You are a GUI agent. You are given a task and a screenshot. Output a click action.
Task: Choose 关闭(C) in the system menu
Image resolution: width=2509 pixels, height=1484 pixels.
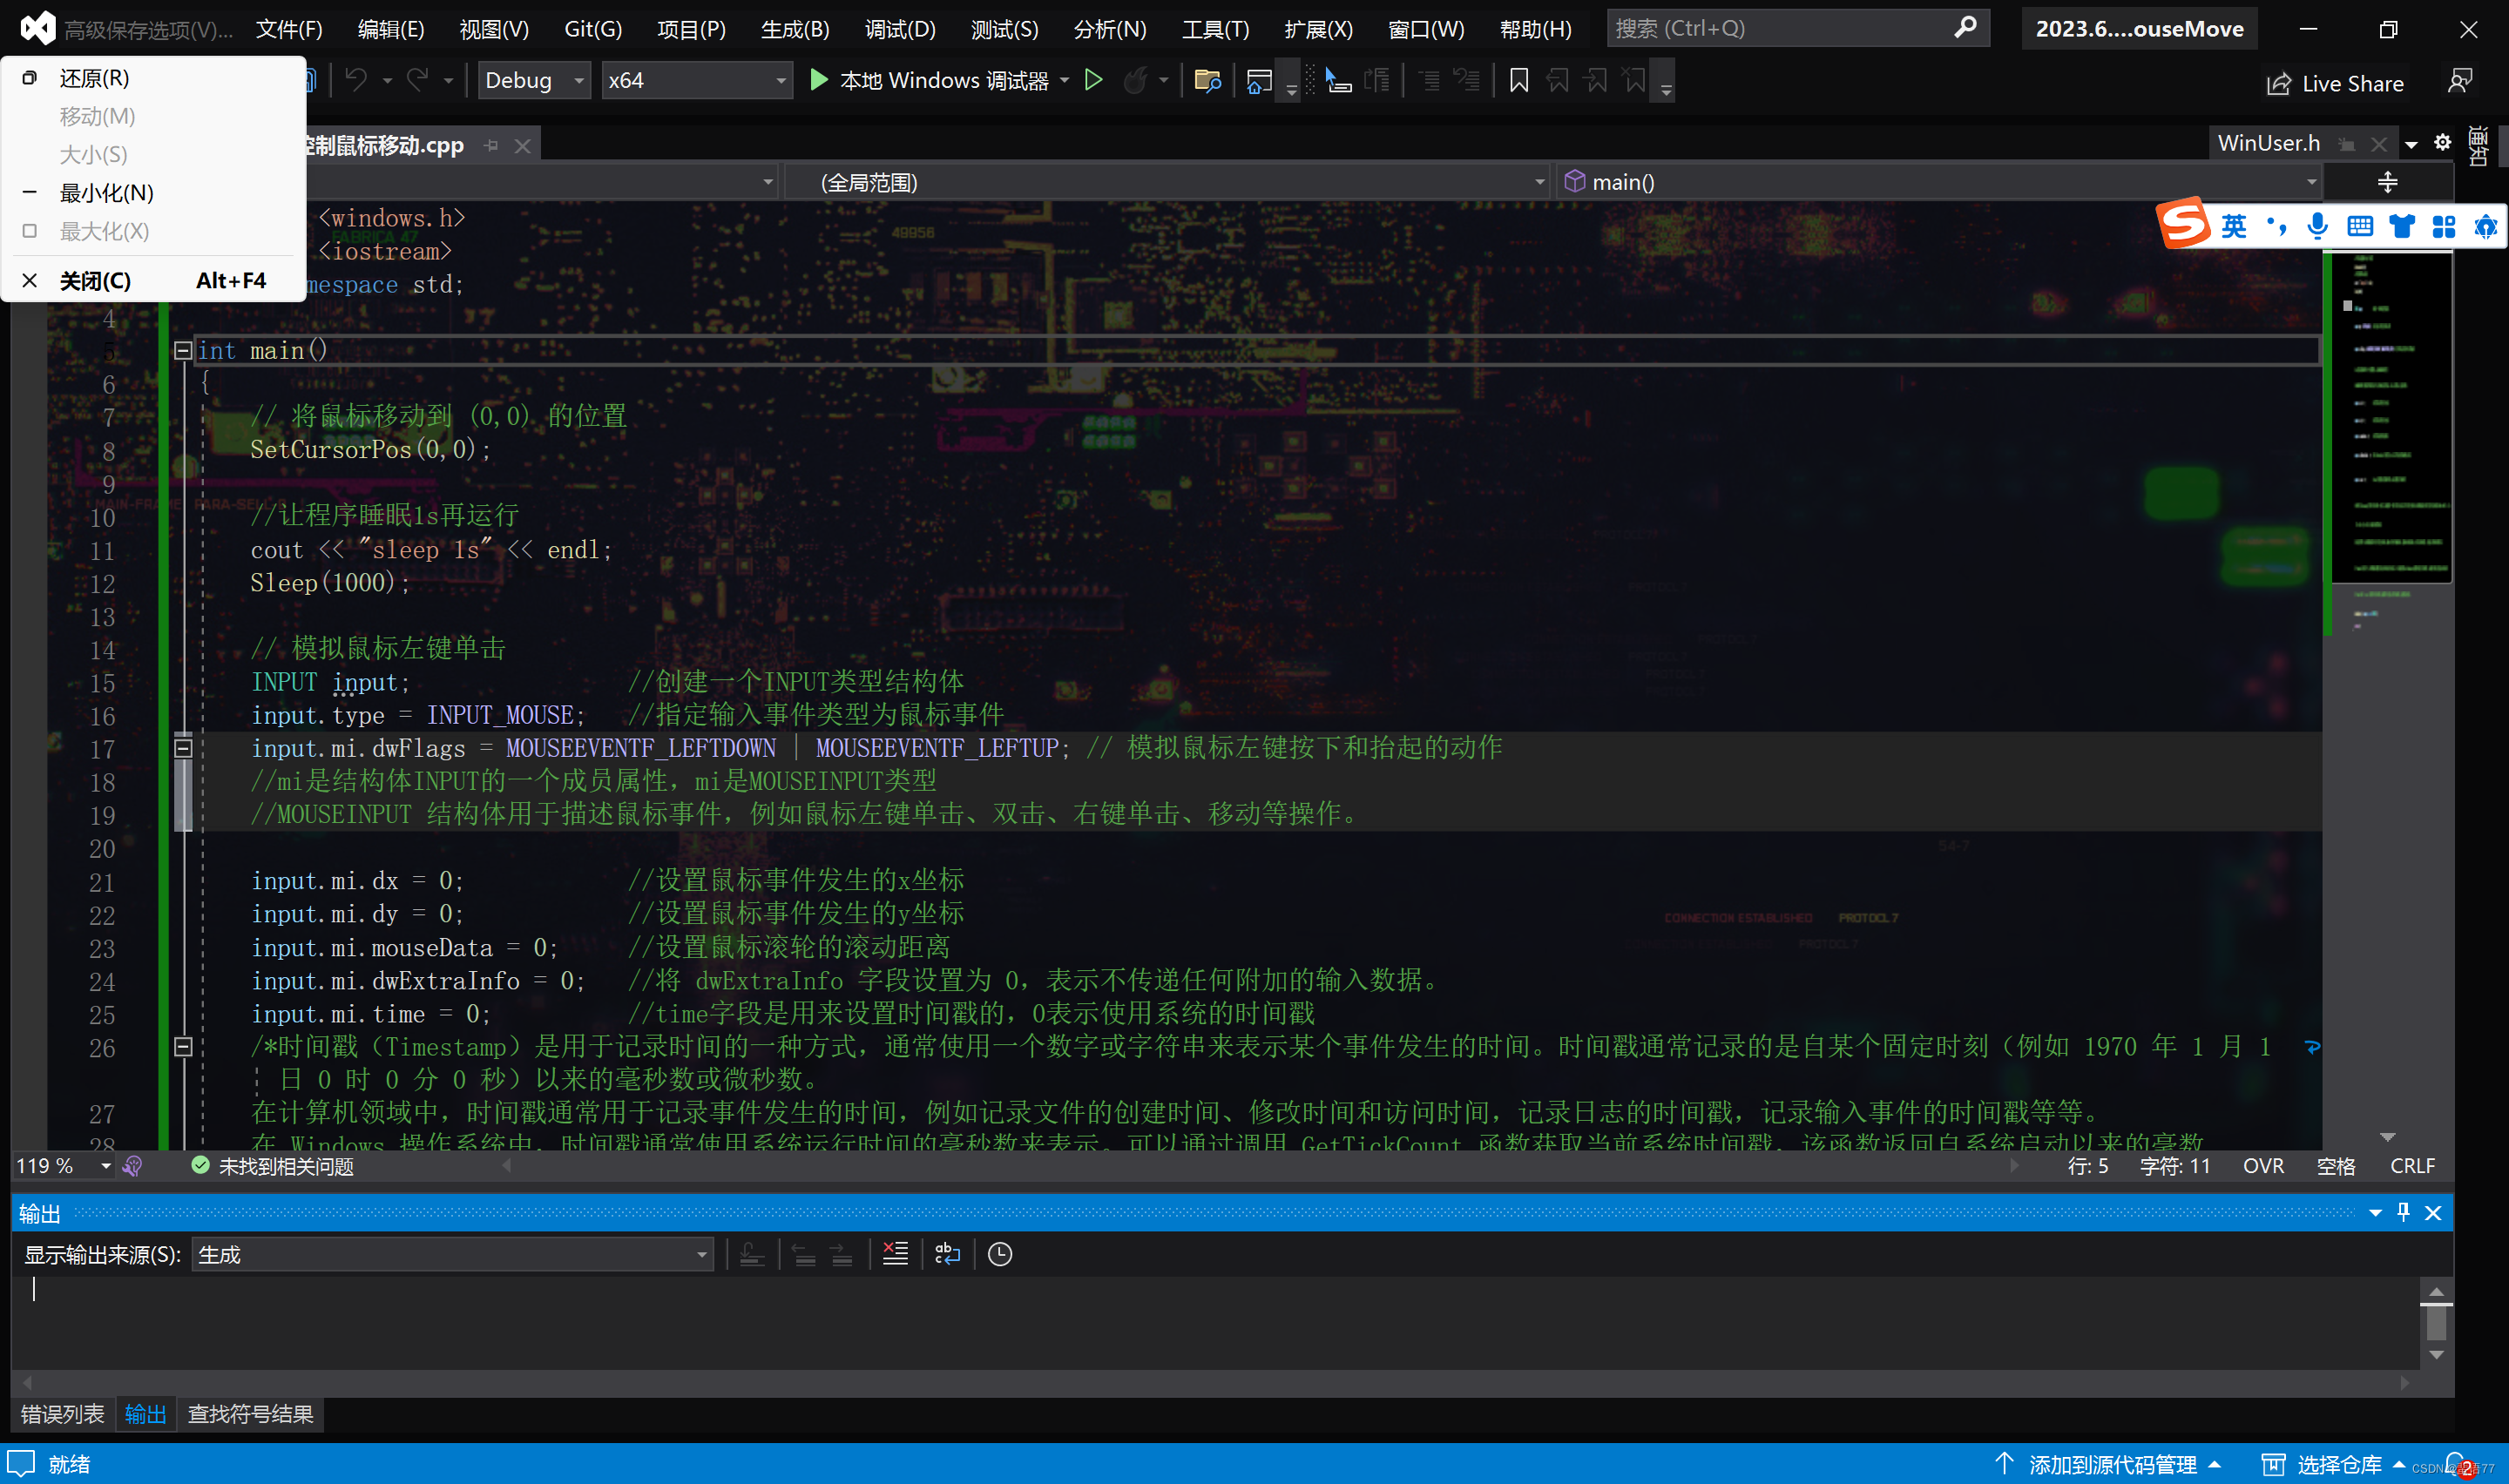(x=154, y=281)
